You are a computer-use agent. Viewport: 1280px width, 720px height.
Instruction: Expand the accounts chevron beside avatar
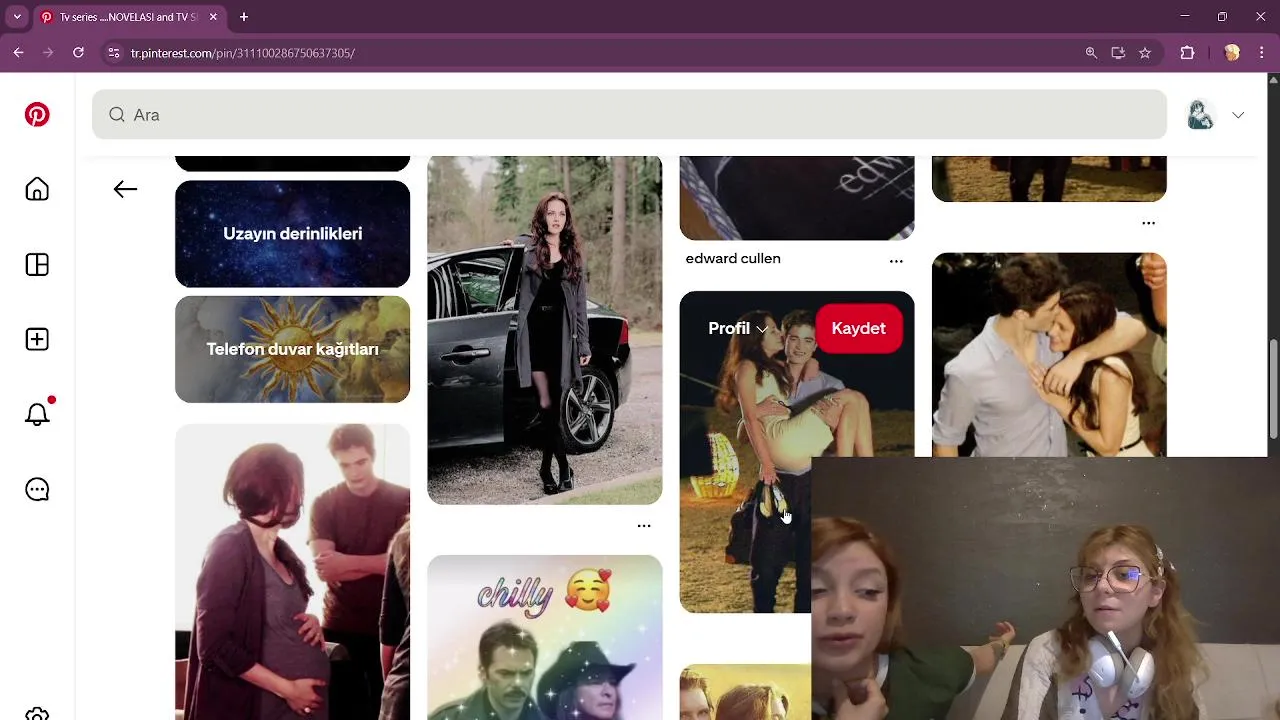(x=1238, y=115)
